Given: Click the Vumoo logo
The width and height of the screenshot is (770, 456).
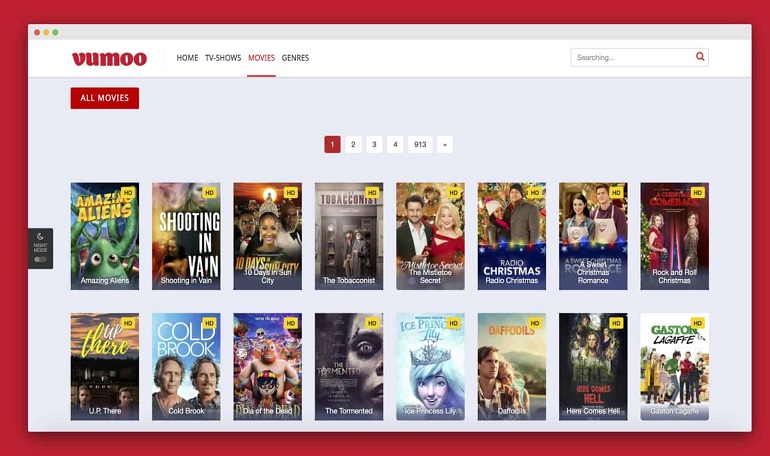Looking at the screenshot, I should (x=109, y=58).
